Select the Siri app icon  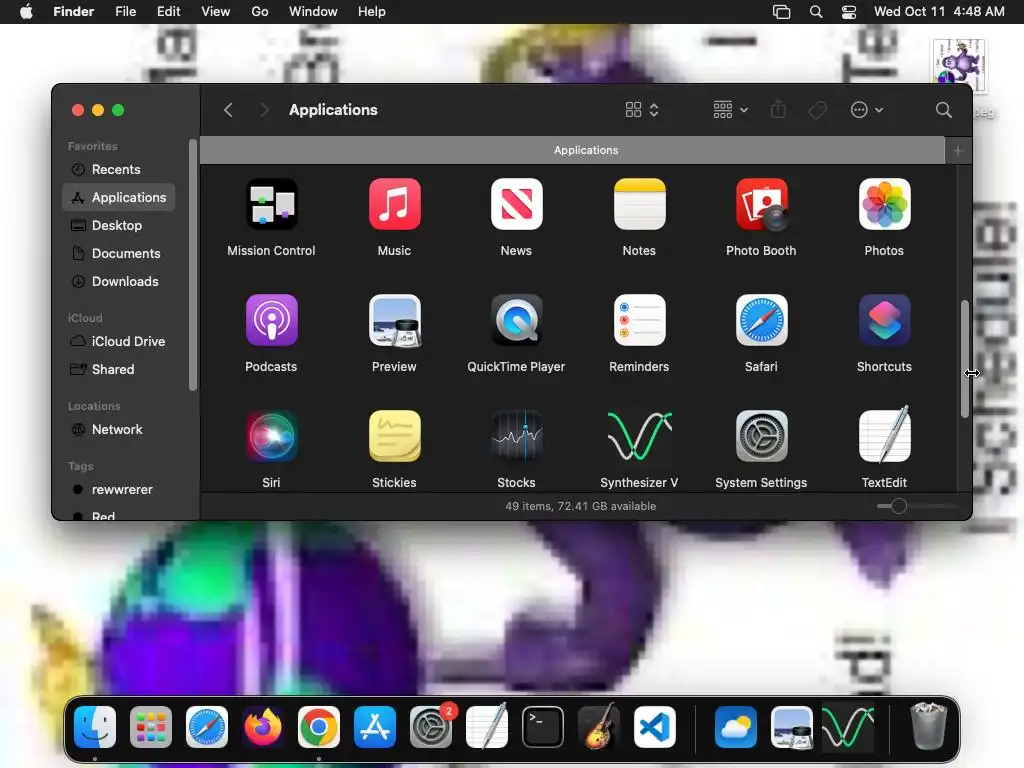pos(271,436)
